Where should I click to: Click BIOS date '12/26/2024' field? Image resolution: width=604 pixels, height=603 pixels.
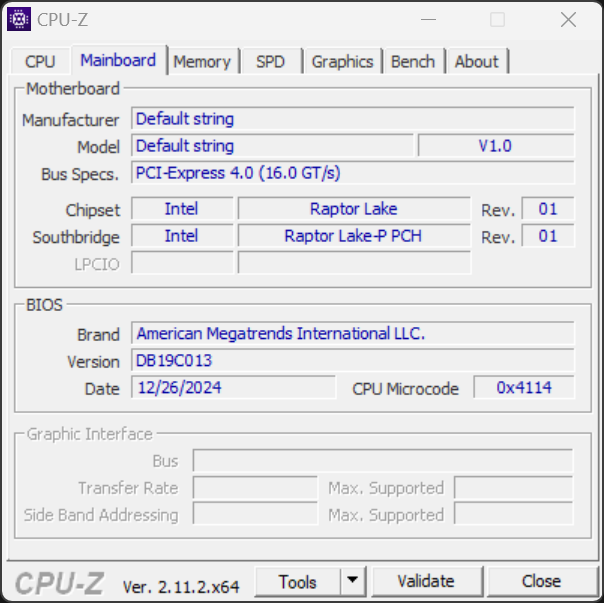233,387
